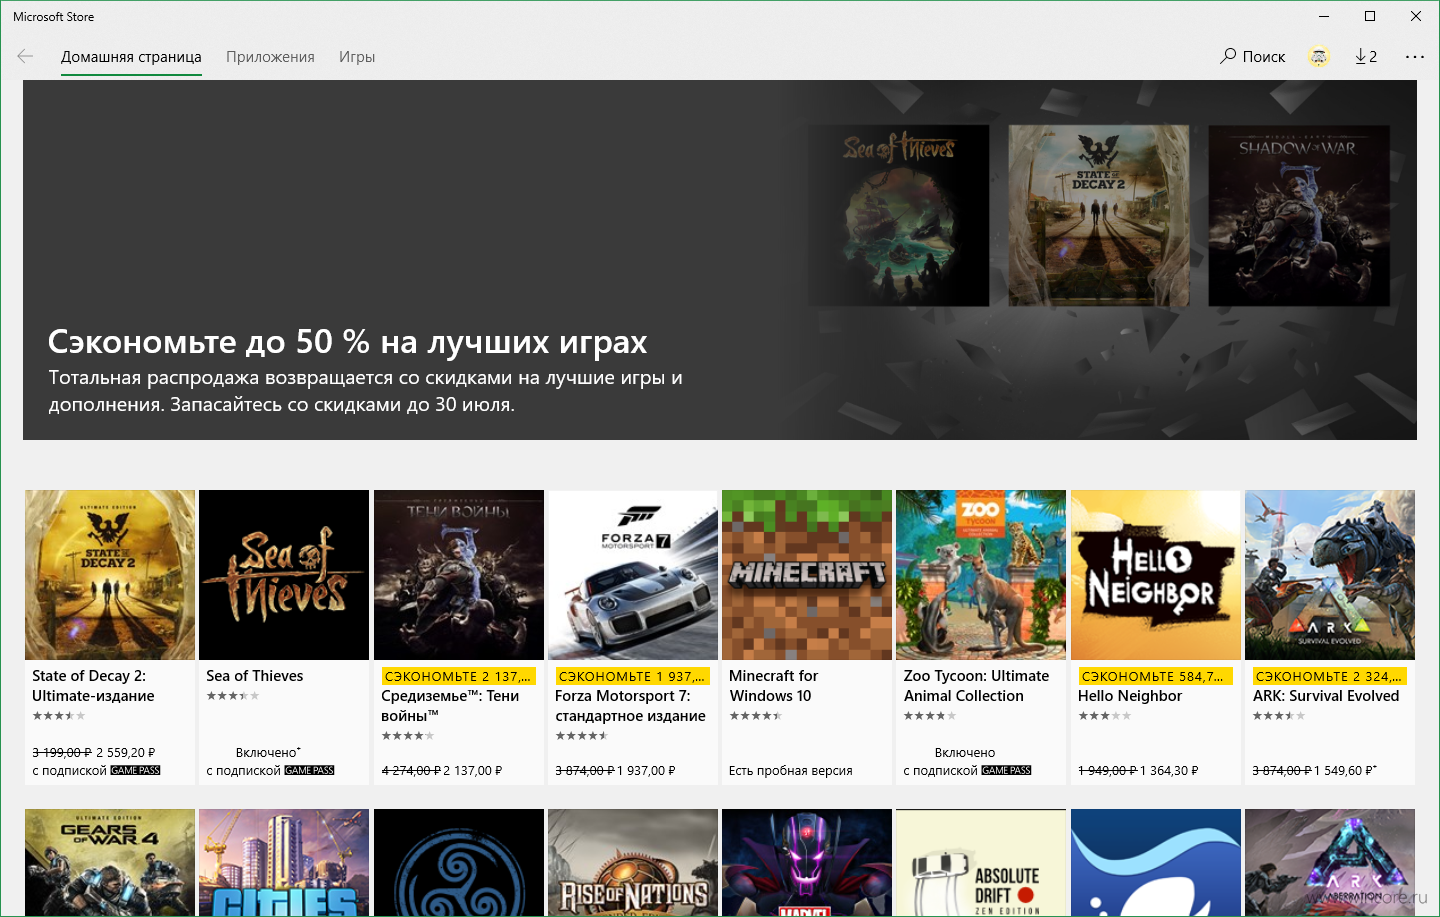Open blue wave icon tile

click(1156, 862)
